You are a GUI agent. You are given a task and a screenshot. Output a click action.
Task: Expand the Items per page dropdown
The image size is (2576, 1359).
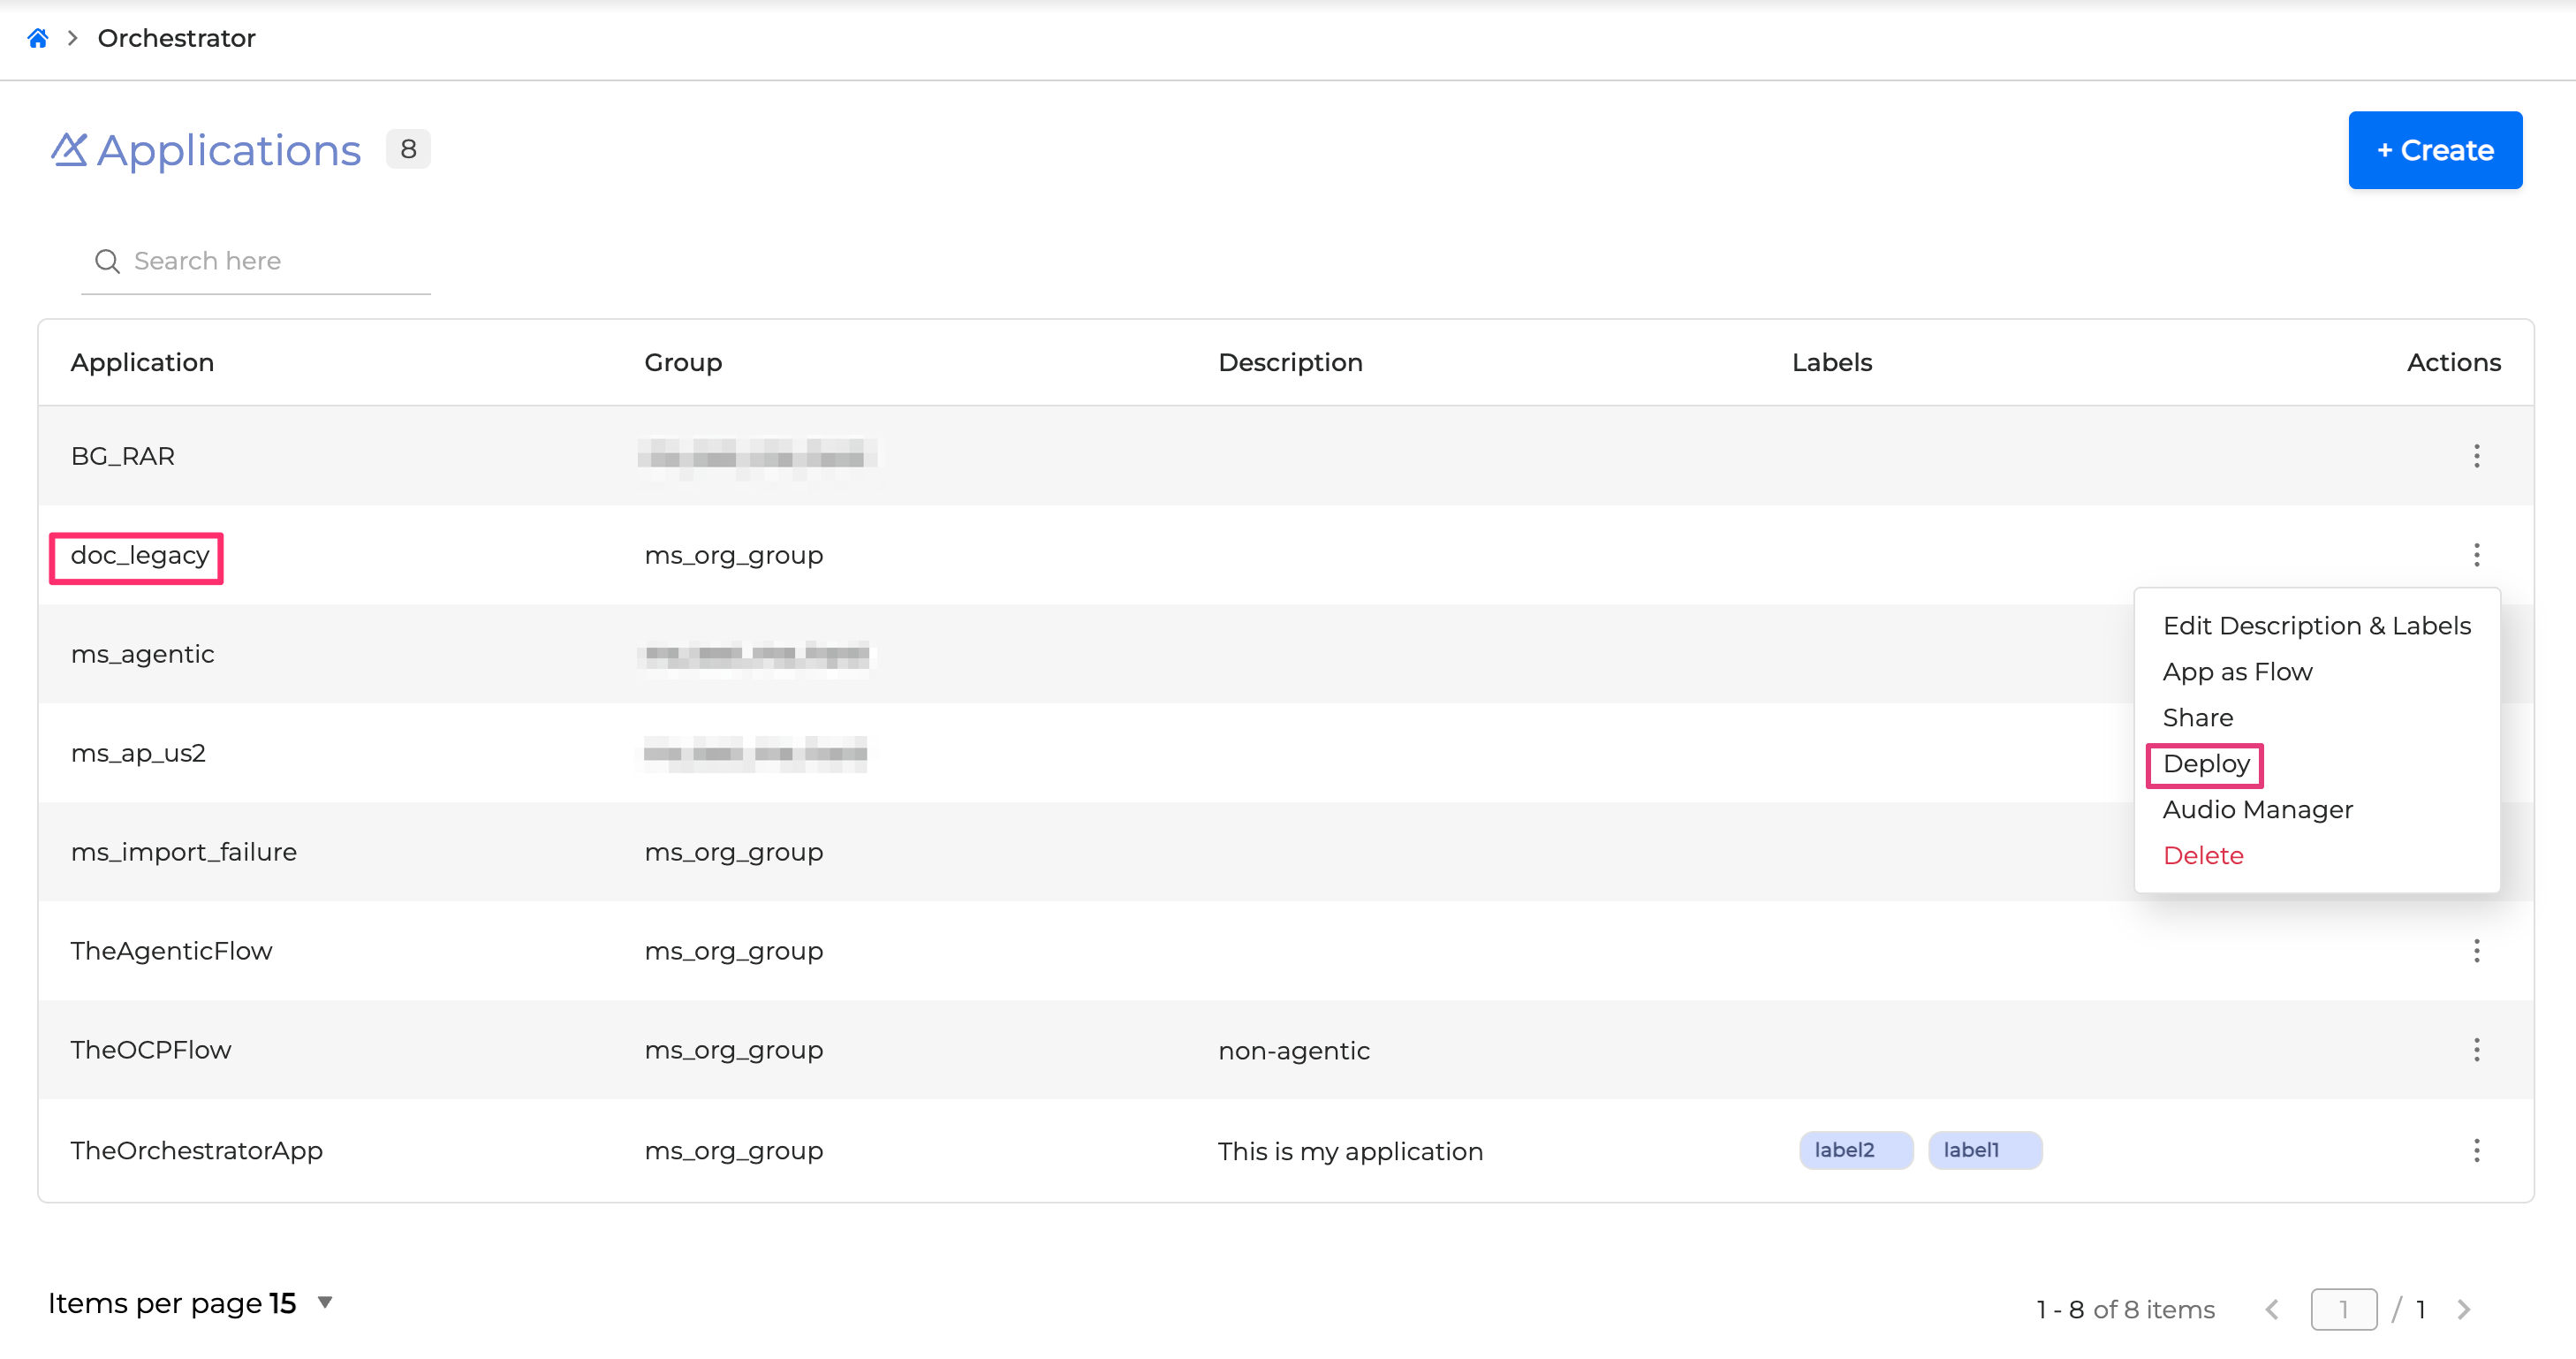(324, 1302)
